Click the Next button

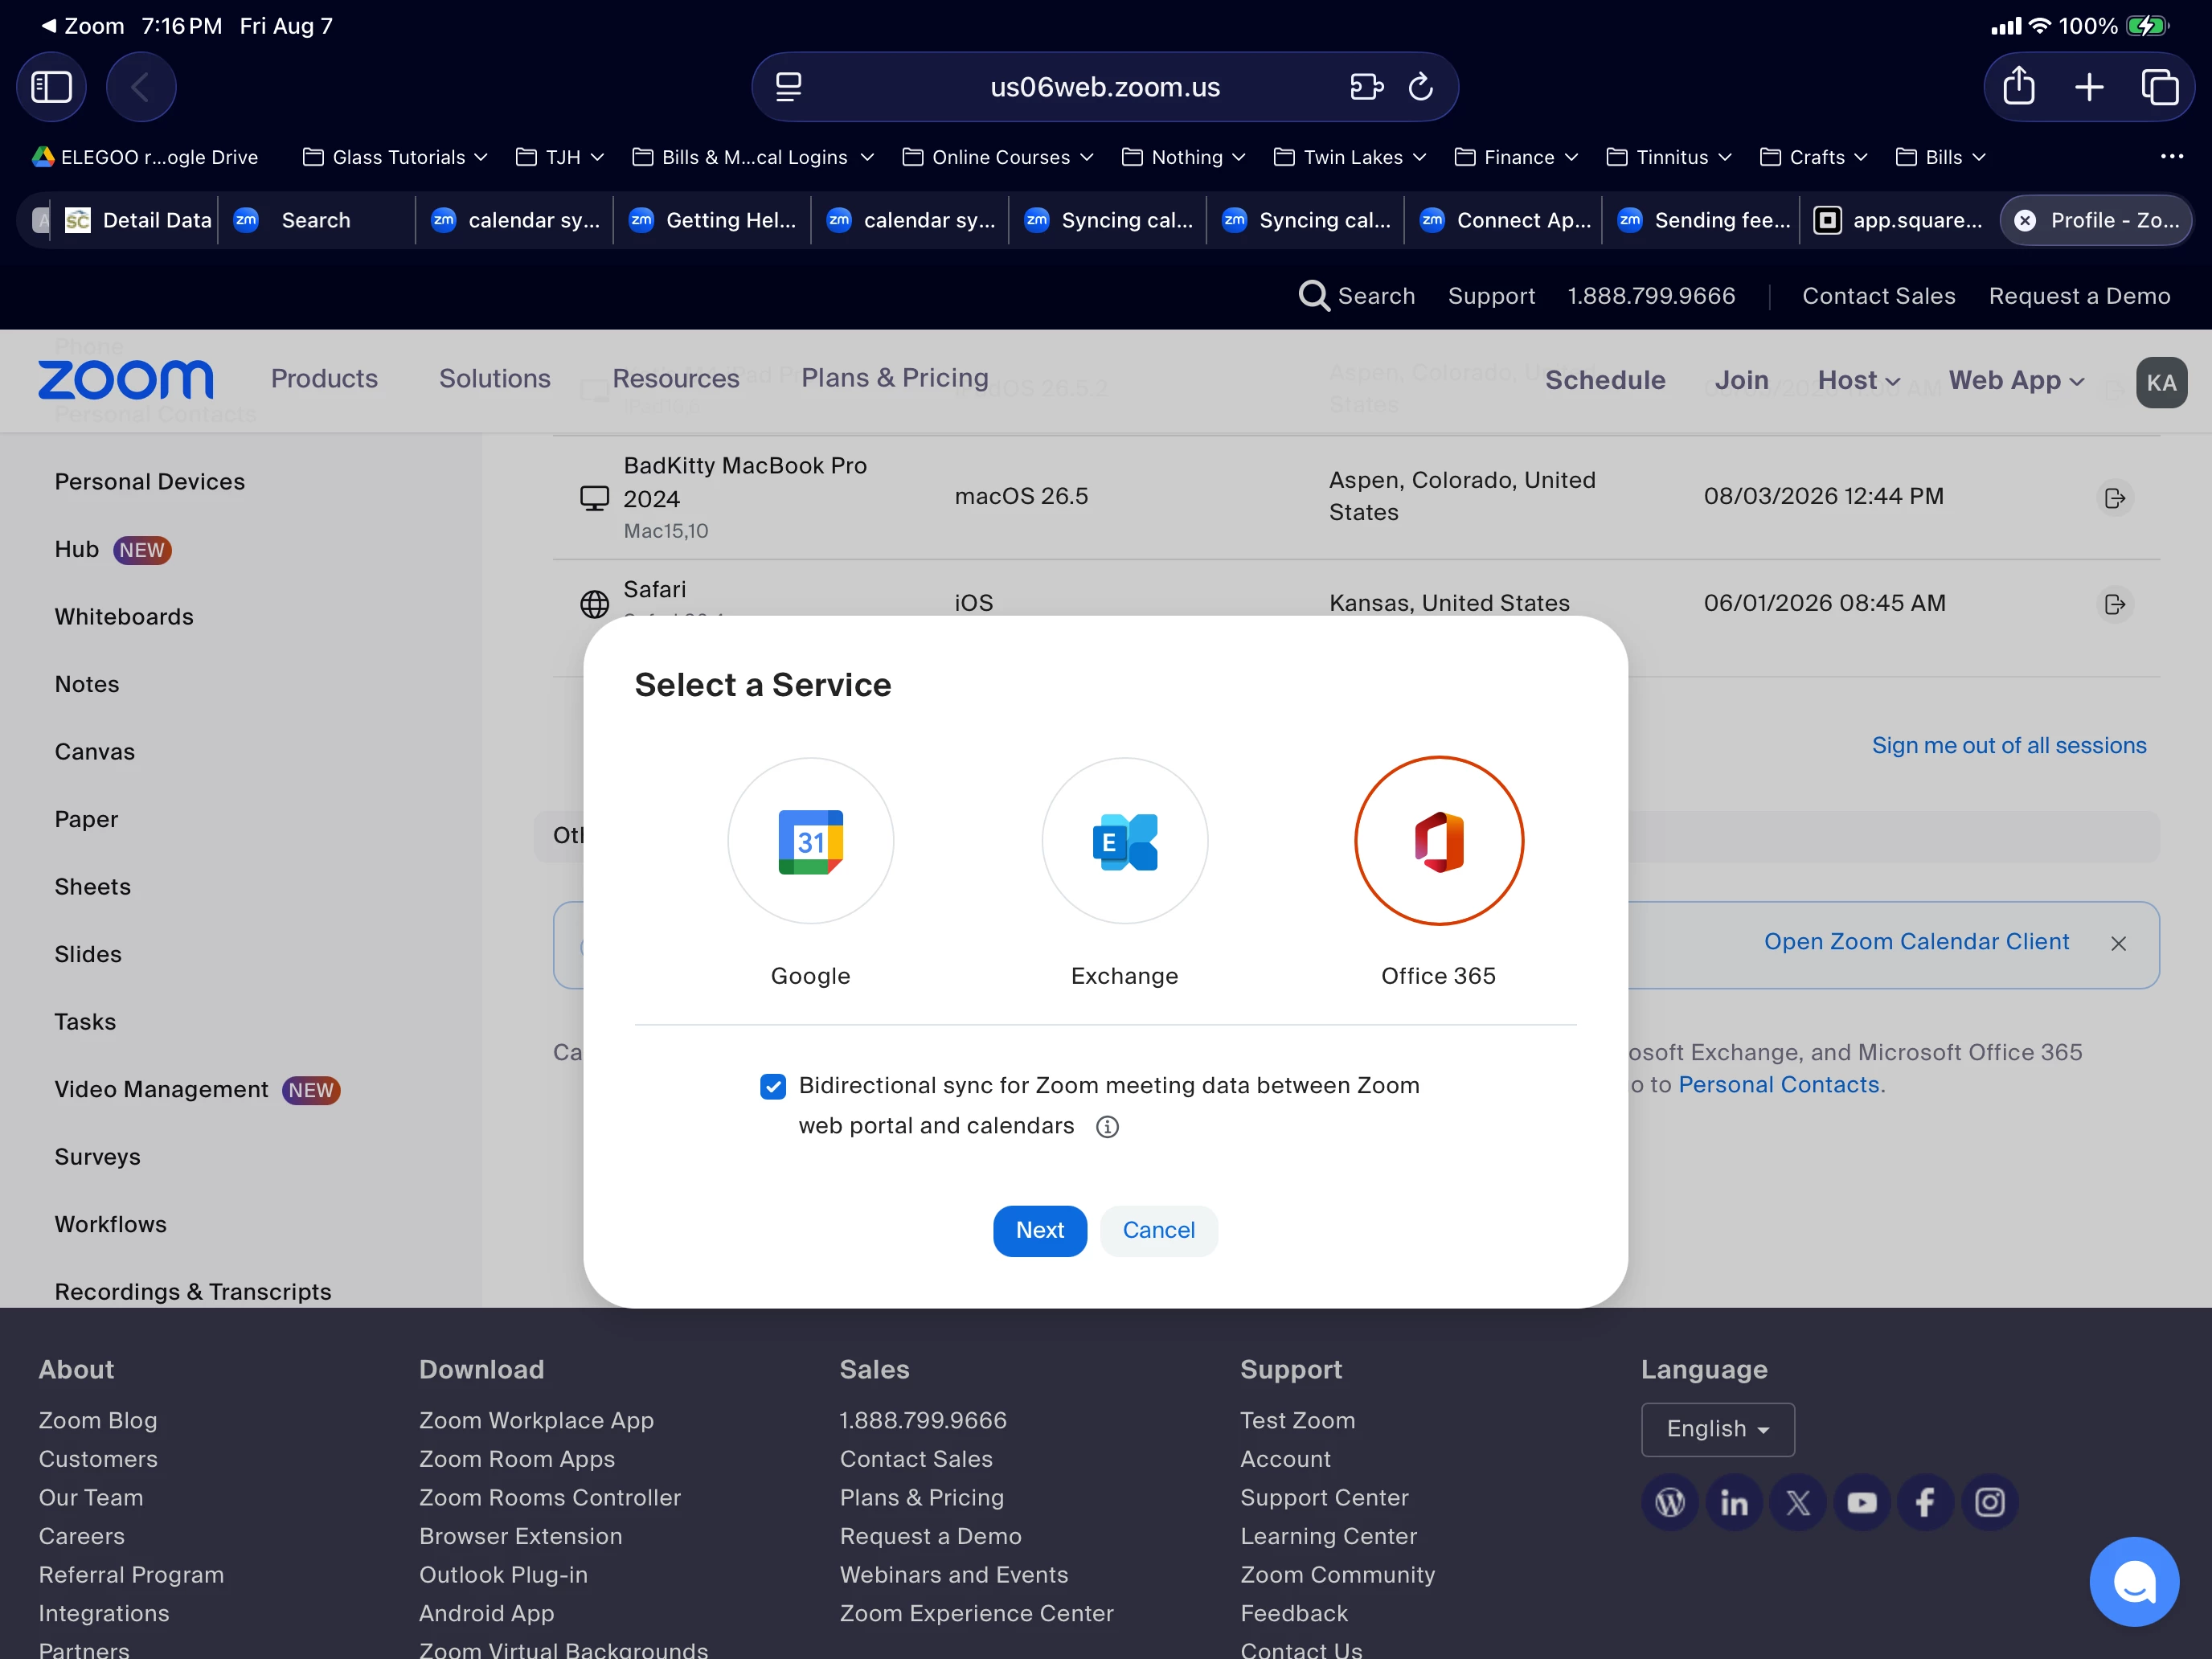(1040, 1231)
